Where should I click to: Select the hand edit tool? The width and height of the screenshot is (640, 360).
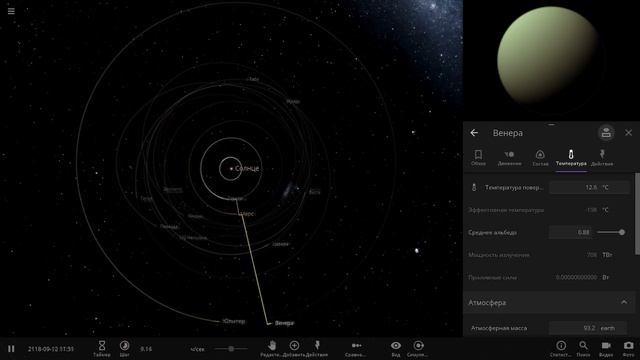point(272,349)
